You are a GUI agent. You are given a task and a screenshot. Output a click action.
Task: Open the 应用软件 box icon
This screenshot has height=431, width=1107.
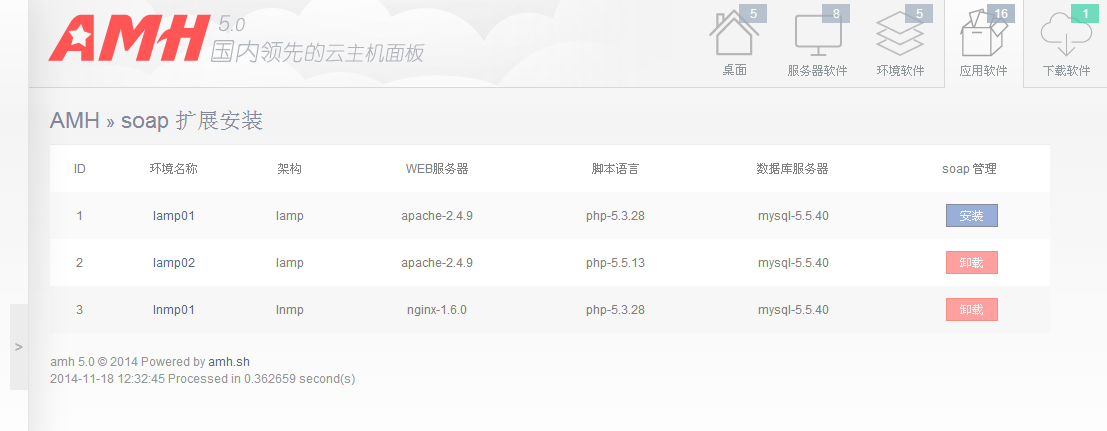982,40
